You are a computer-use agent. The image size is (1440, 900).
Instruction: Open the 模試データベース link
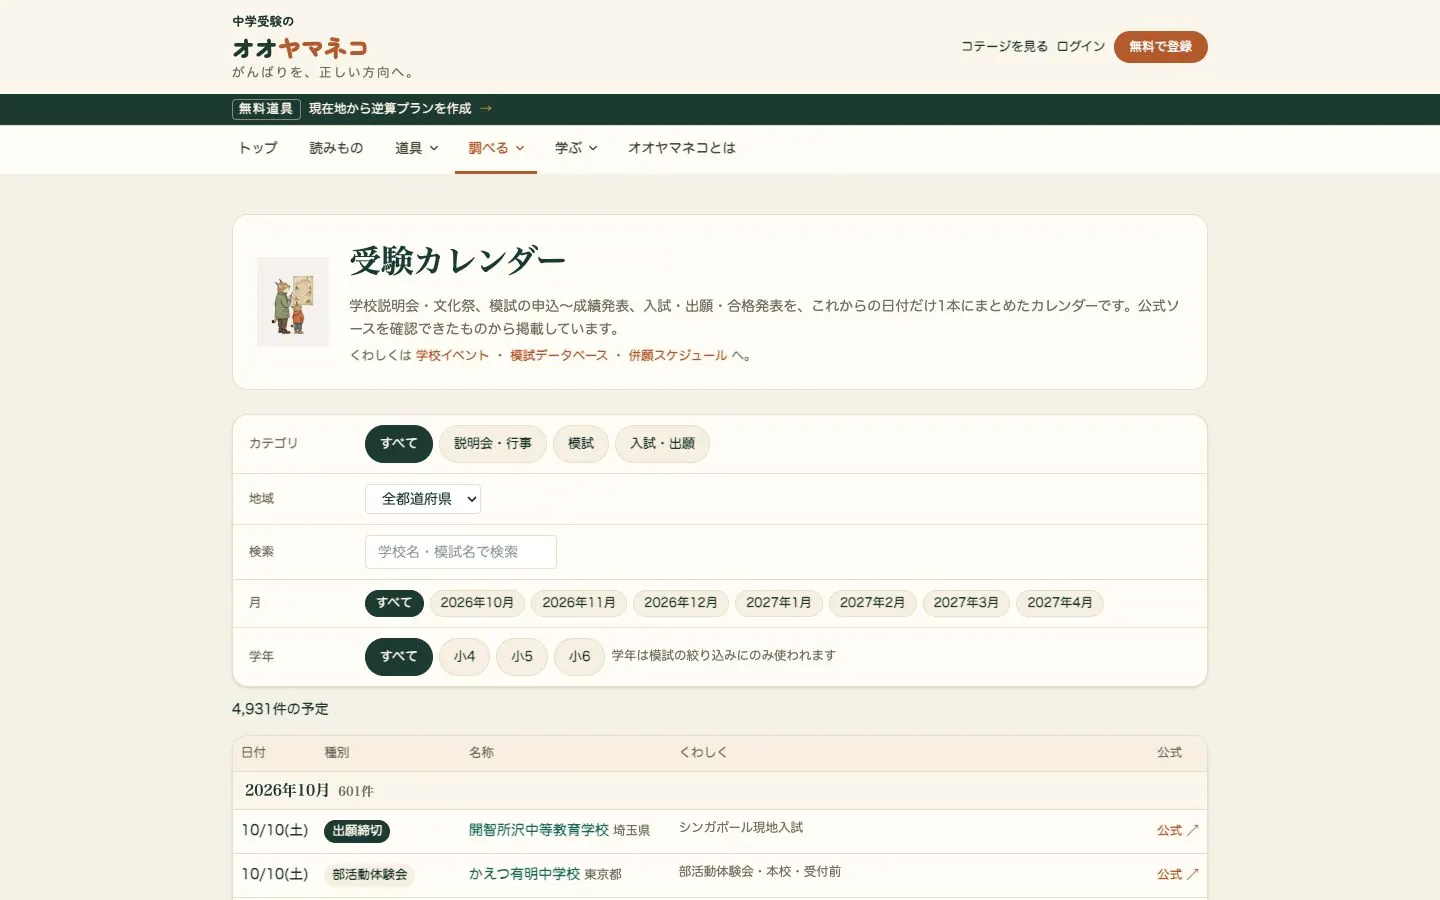click(x=559, y=356)
